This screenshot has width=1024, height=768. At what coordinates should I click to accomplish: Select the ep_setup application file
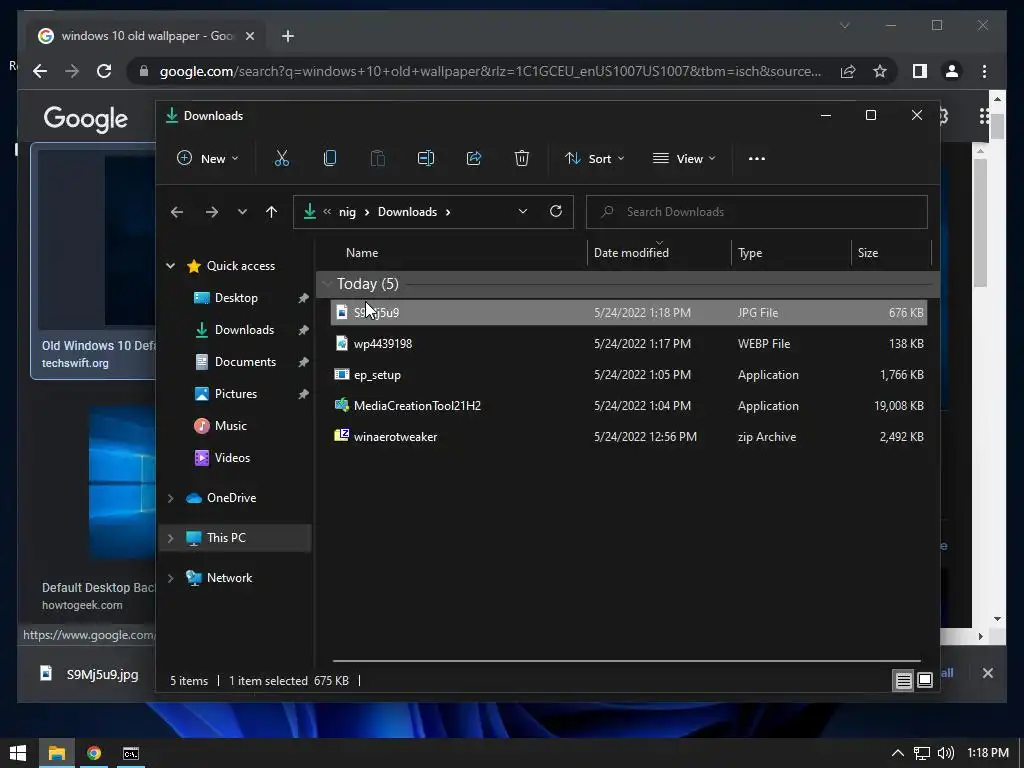pyautogui.click(x=628, y=375)
